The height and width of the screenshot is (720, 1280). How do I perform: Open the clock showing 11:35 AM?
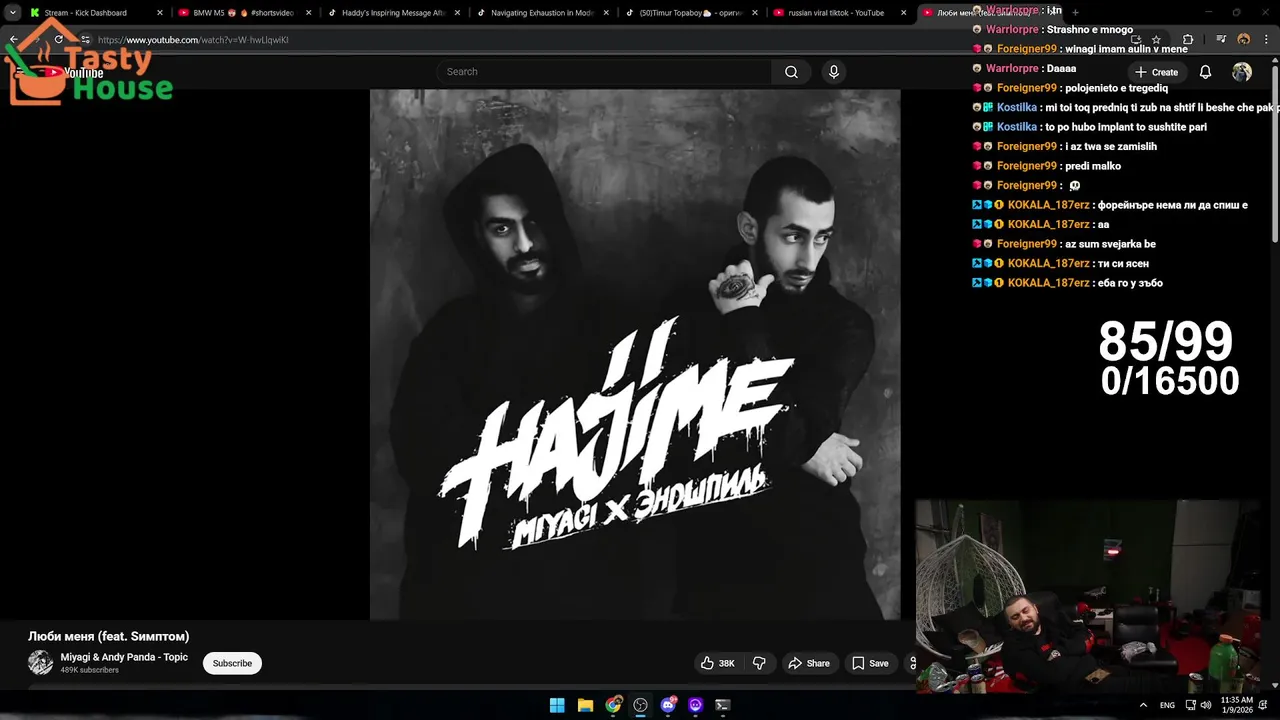coord(1237,705)
